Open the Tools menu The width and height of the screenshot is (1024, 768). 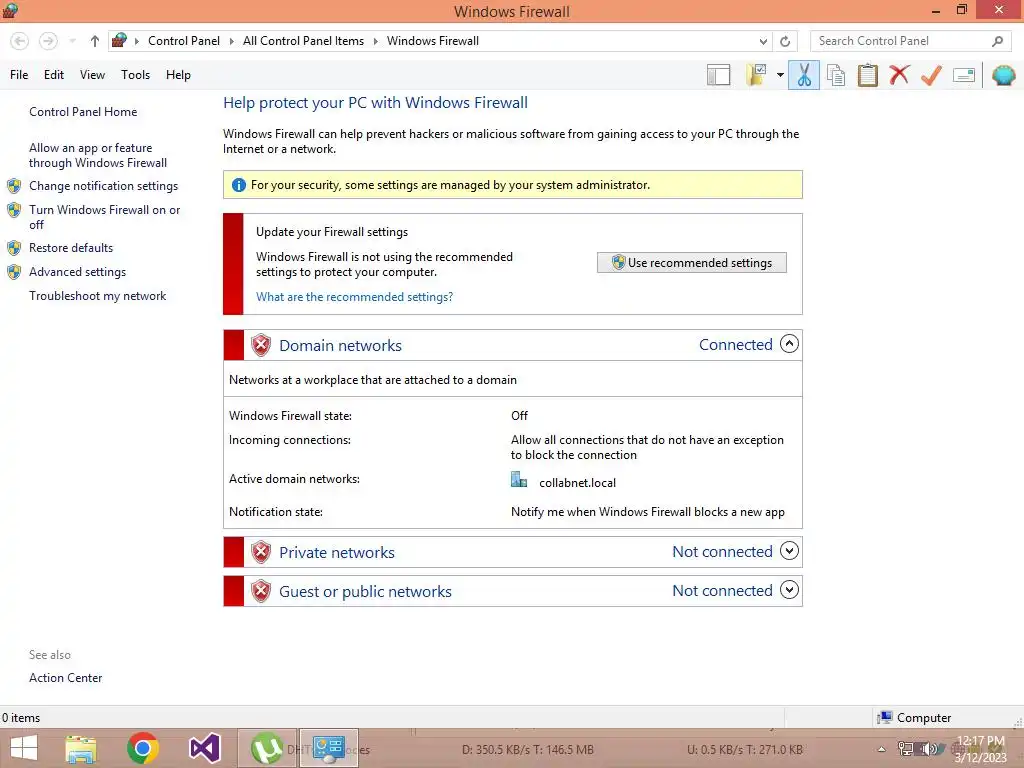[135, 75]
